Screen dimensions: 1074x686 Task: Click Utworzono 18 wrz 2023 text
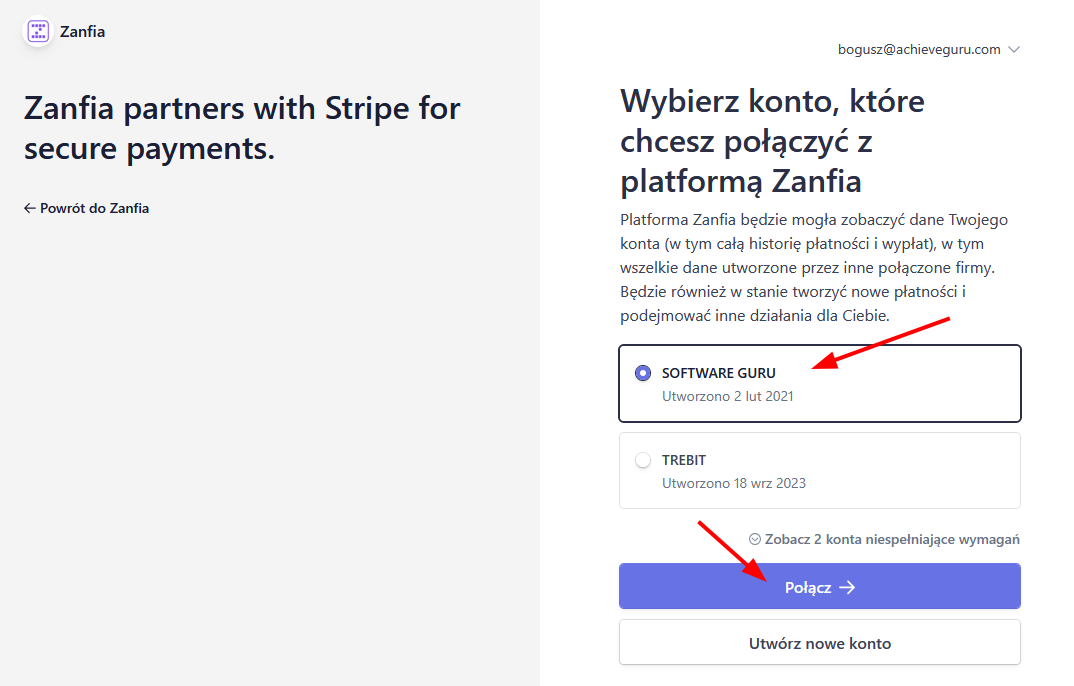733,483
